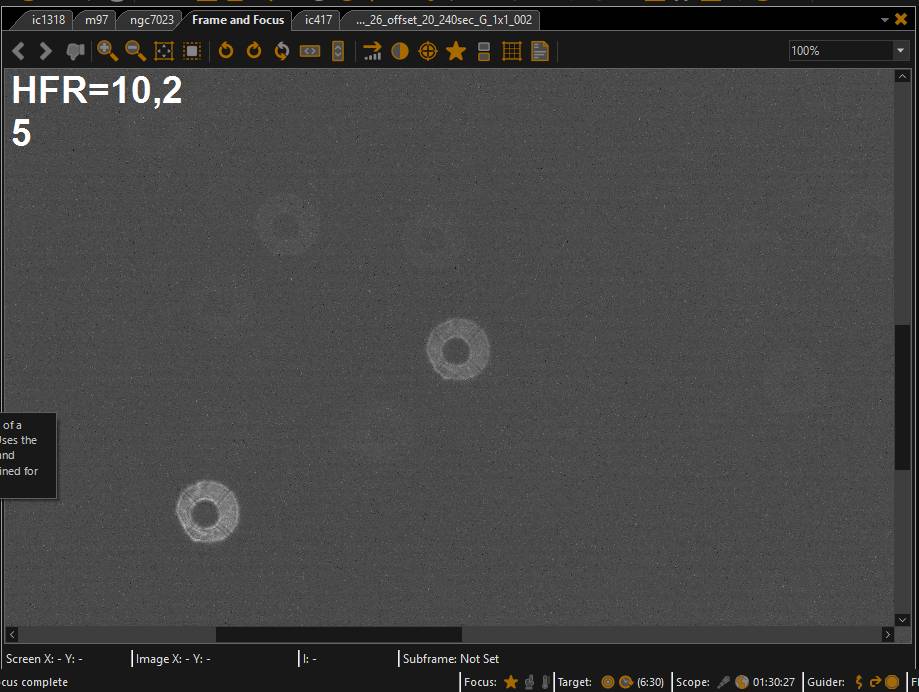Click the previous image left arrow

[18, 51]
